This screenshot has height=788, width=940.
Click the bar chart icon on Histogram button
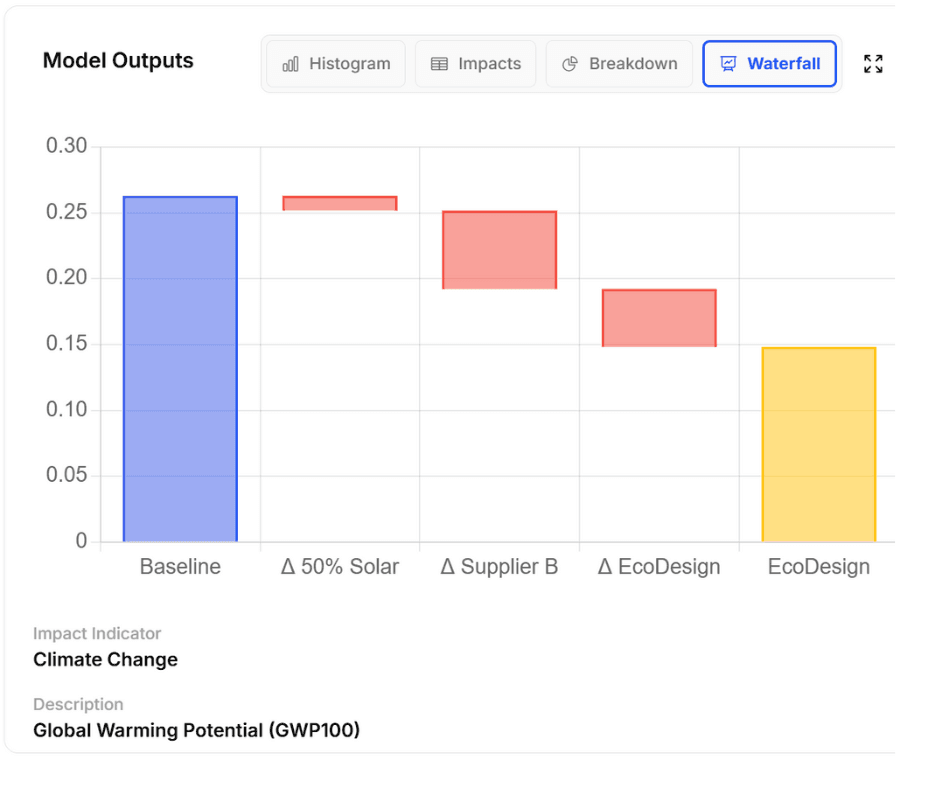pyautogui.click(x=289, y=63)
